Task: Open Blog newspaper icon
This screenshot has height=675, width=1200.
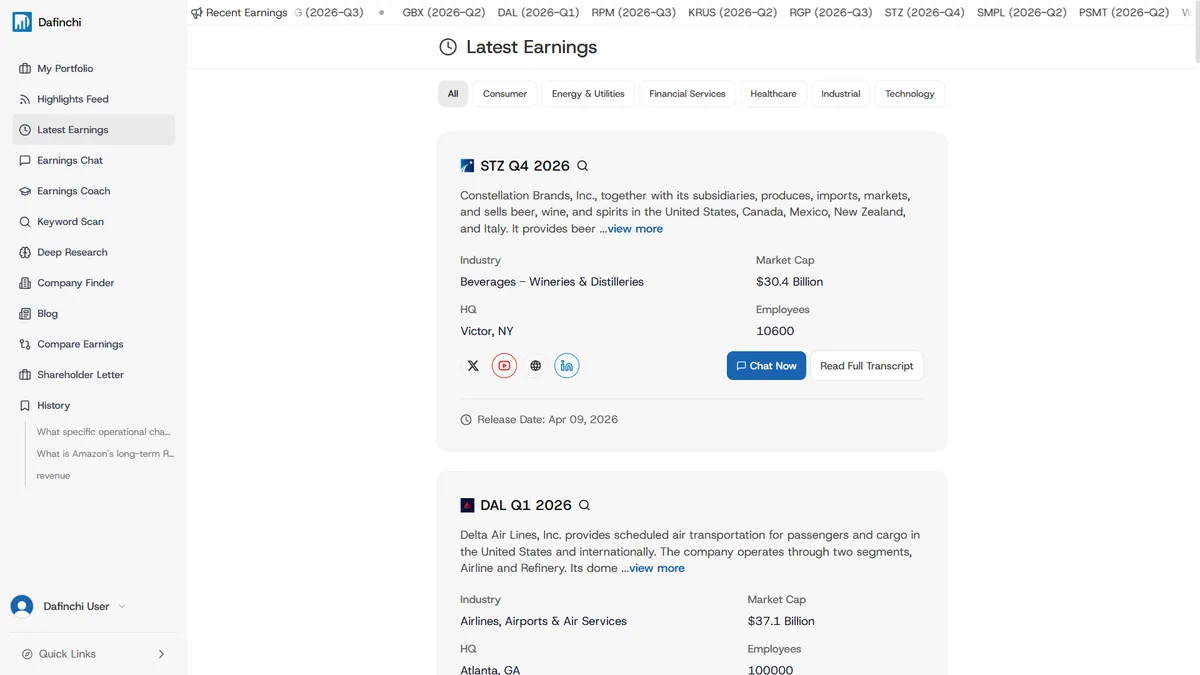Action: [25, 314]
